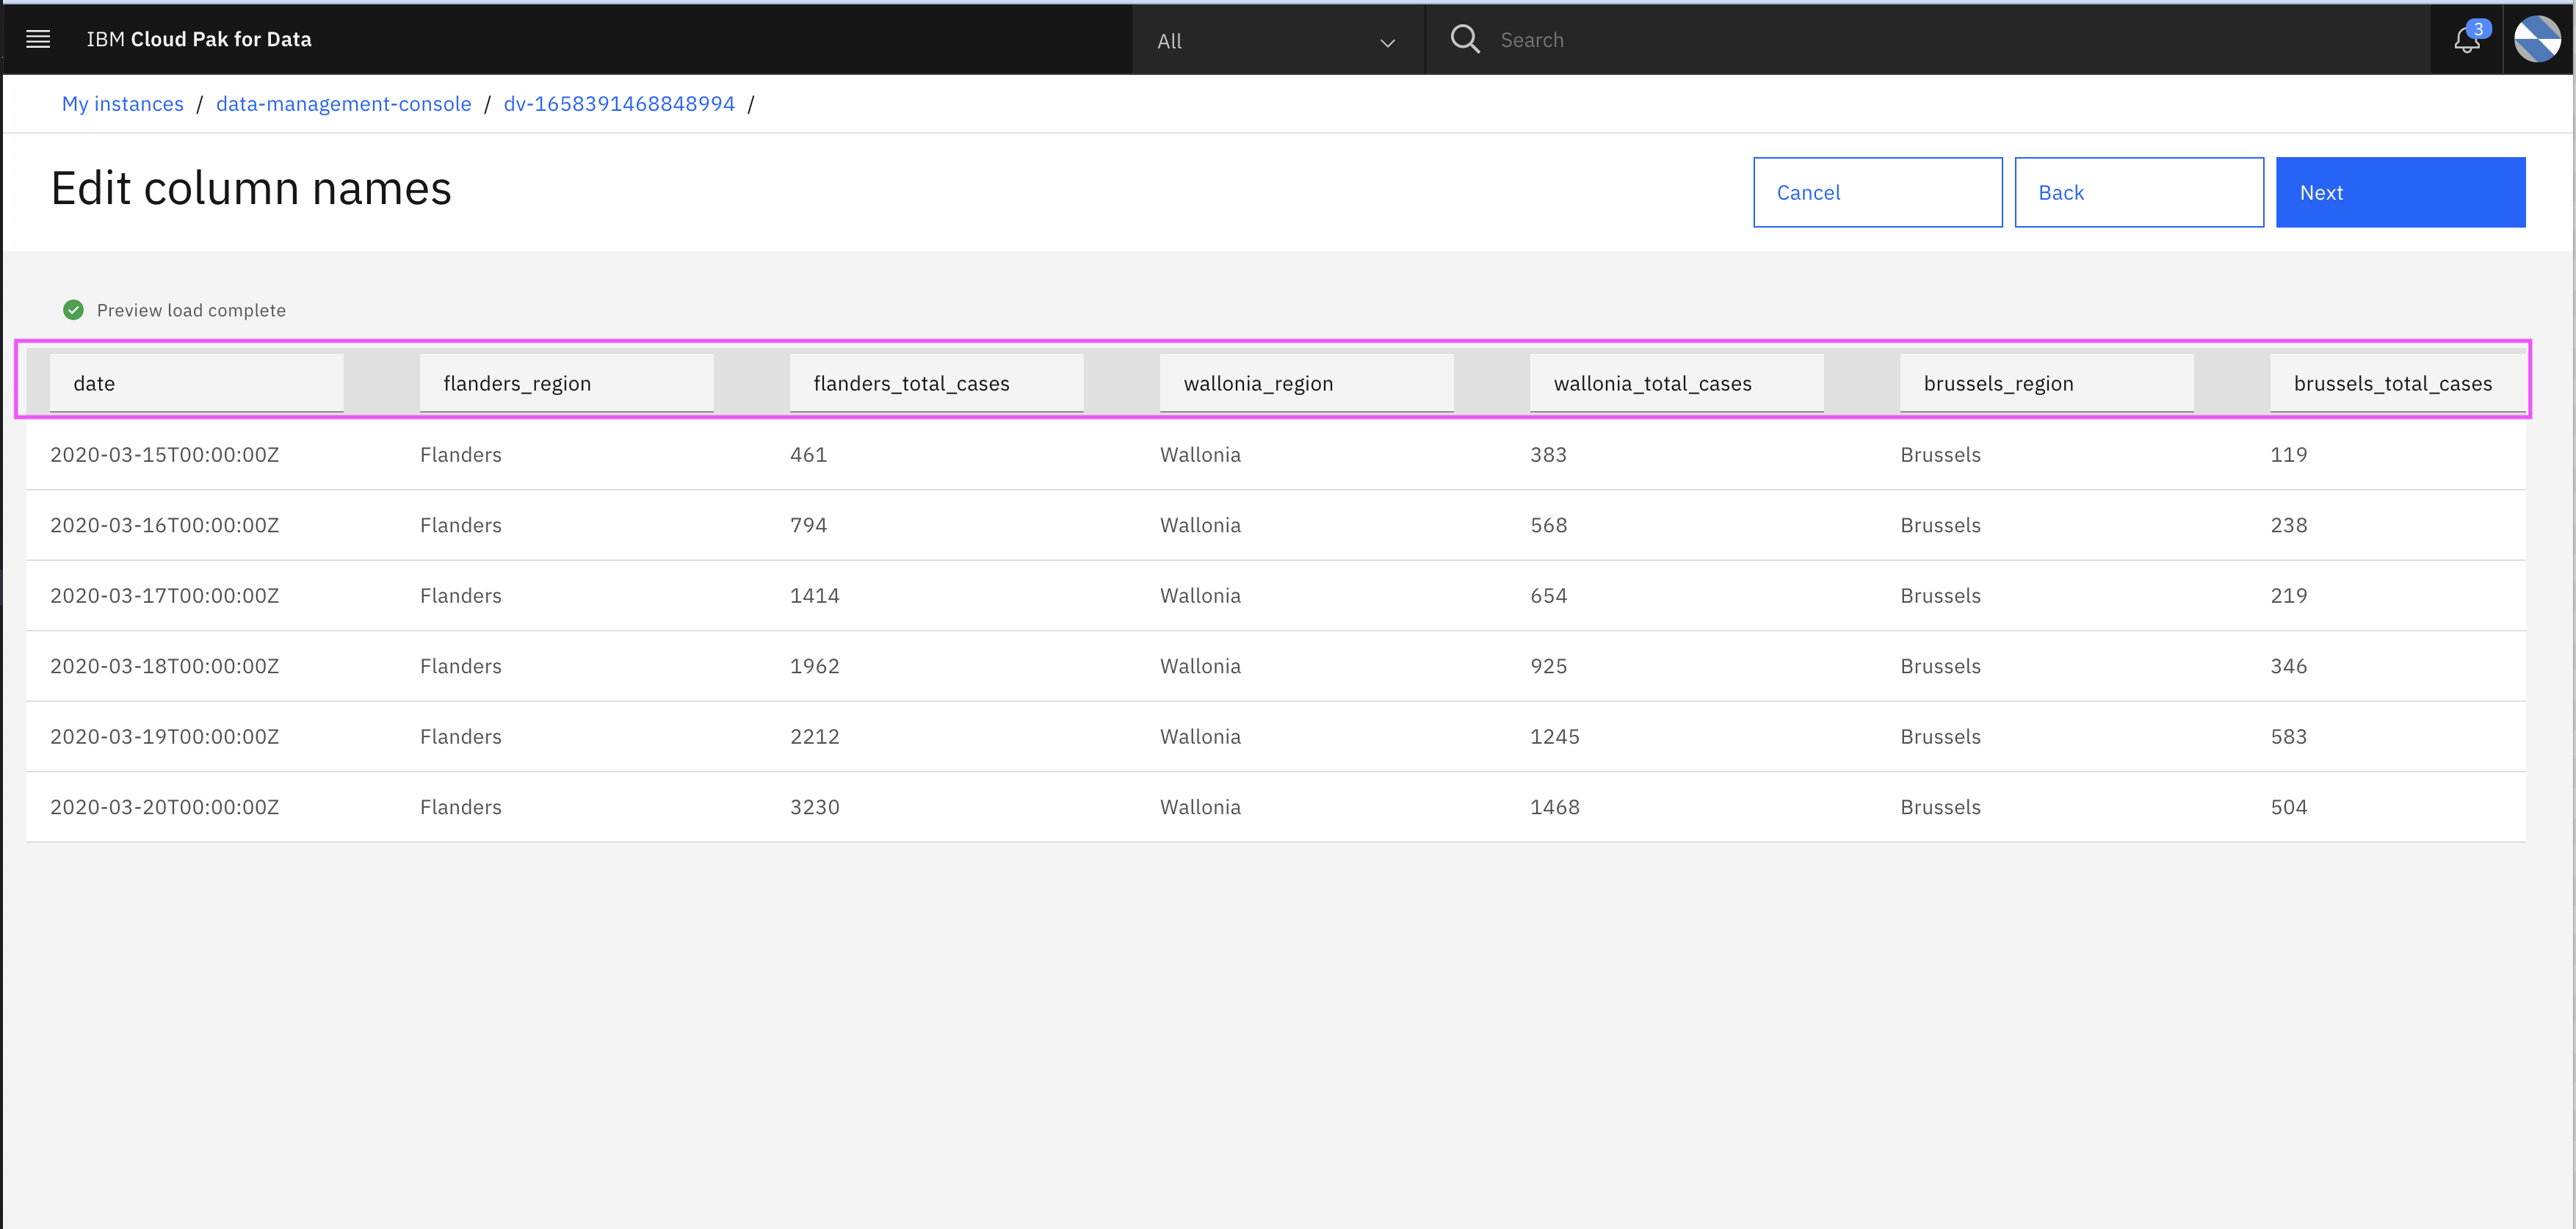Click the Wallonia total cases value 383
Viewport: 2576px width, 1229px height.
[1549, 455]
